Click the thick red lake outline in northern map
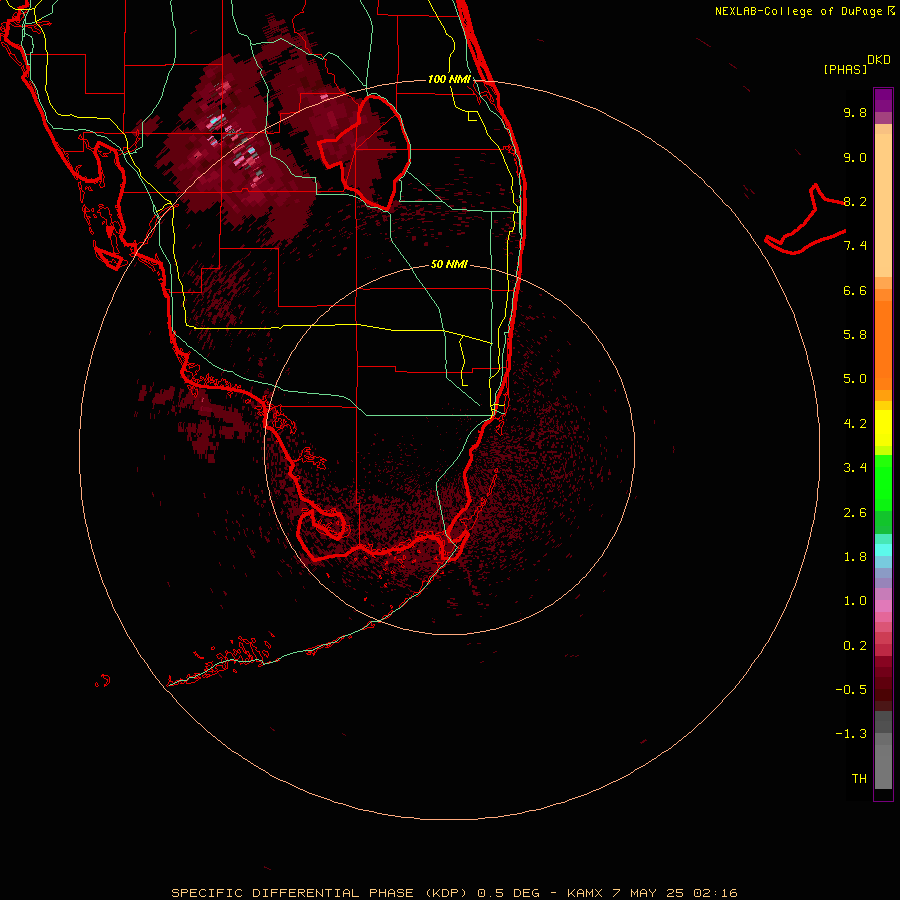 coord(364,152)
